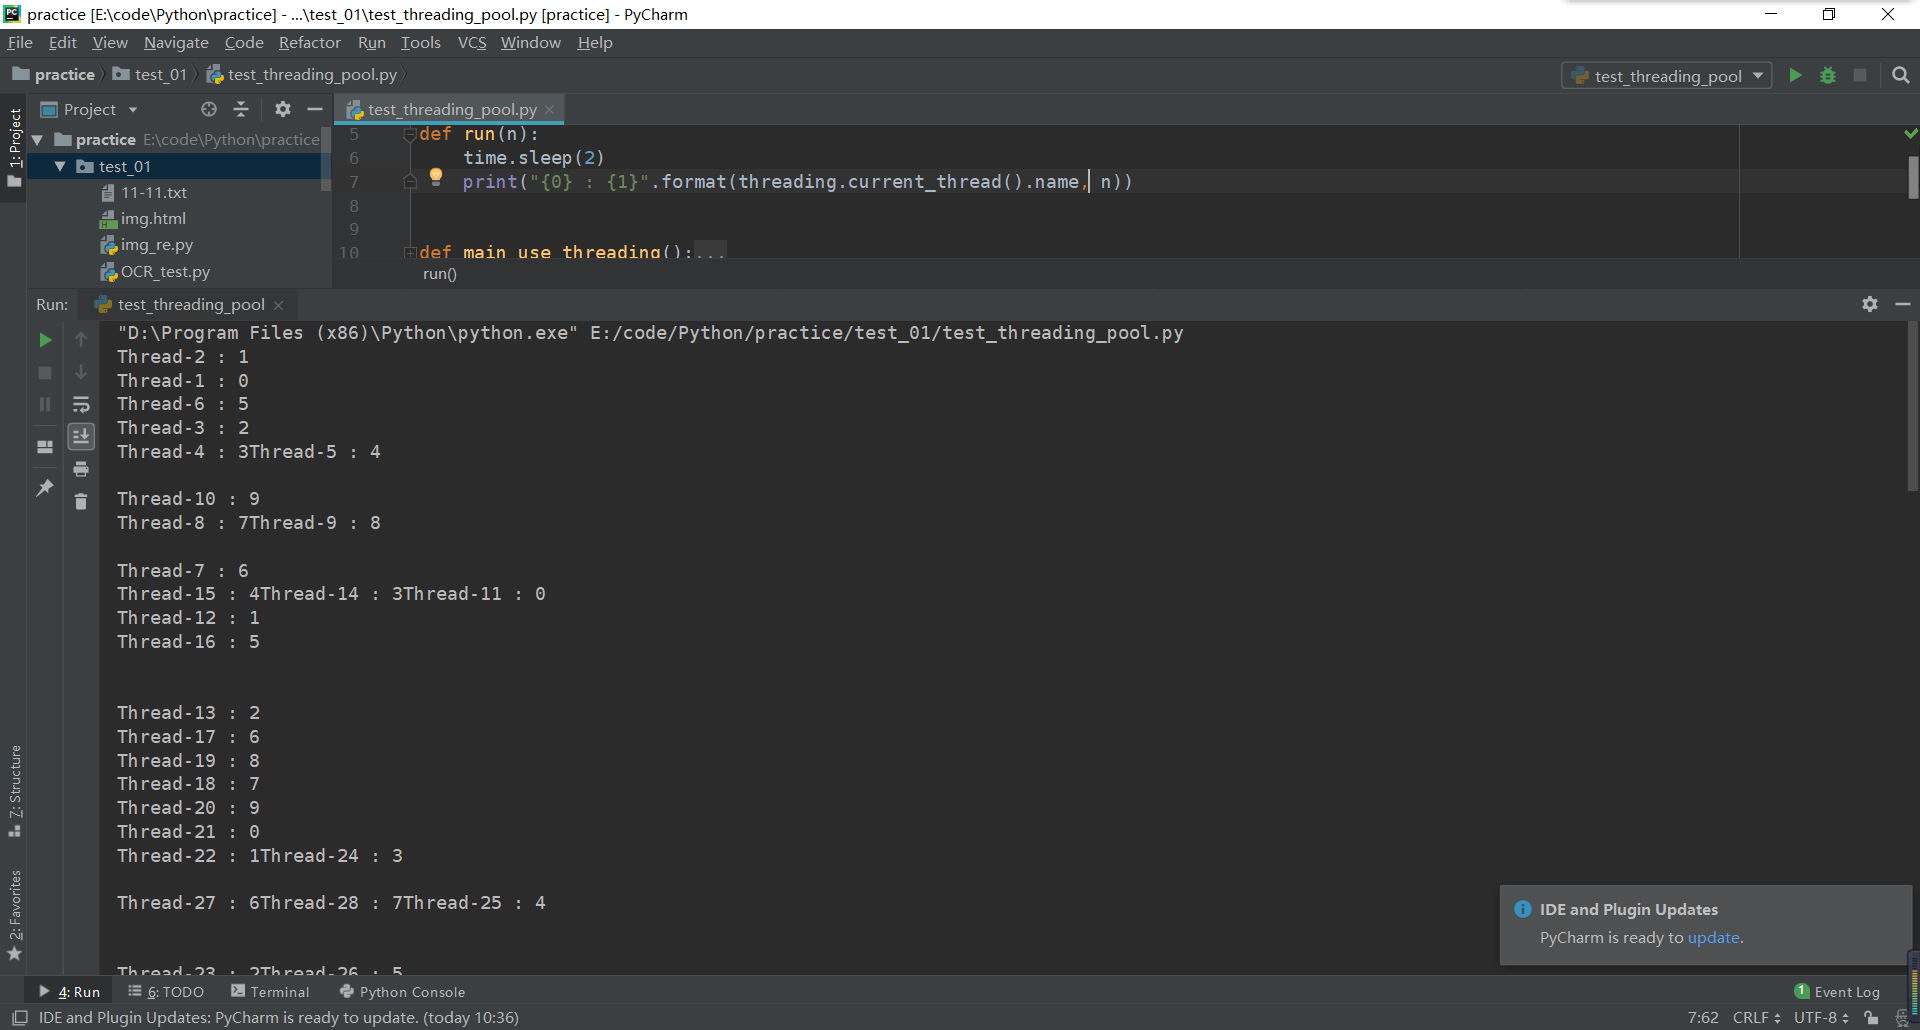Viewport: 1920px width, 1030px height.
Task: Click practice breadcrumb in navigation bar
Action: 54,75
